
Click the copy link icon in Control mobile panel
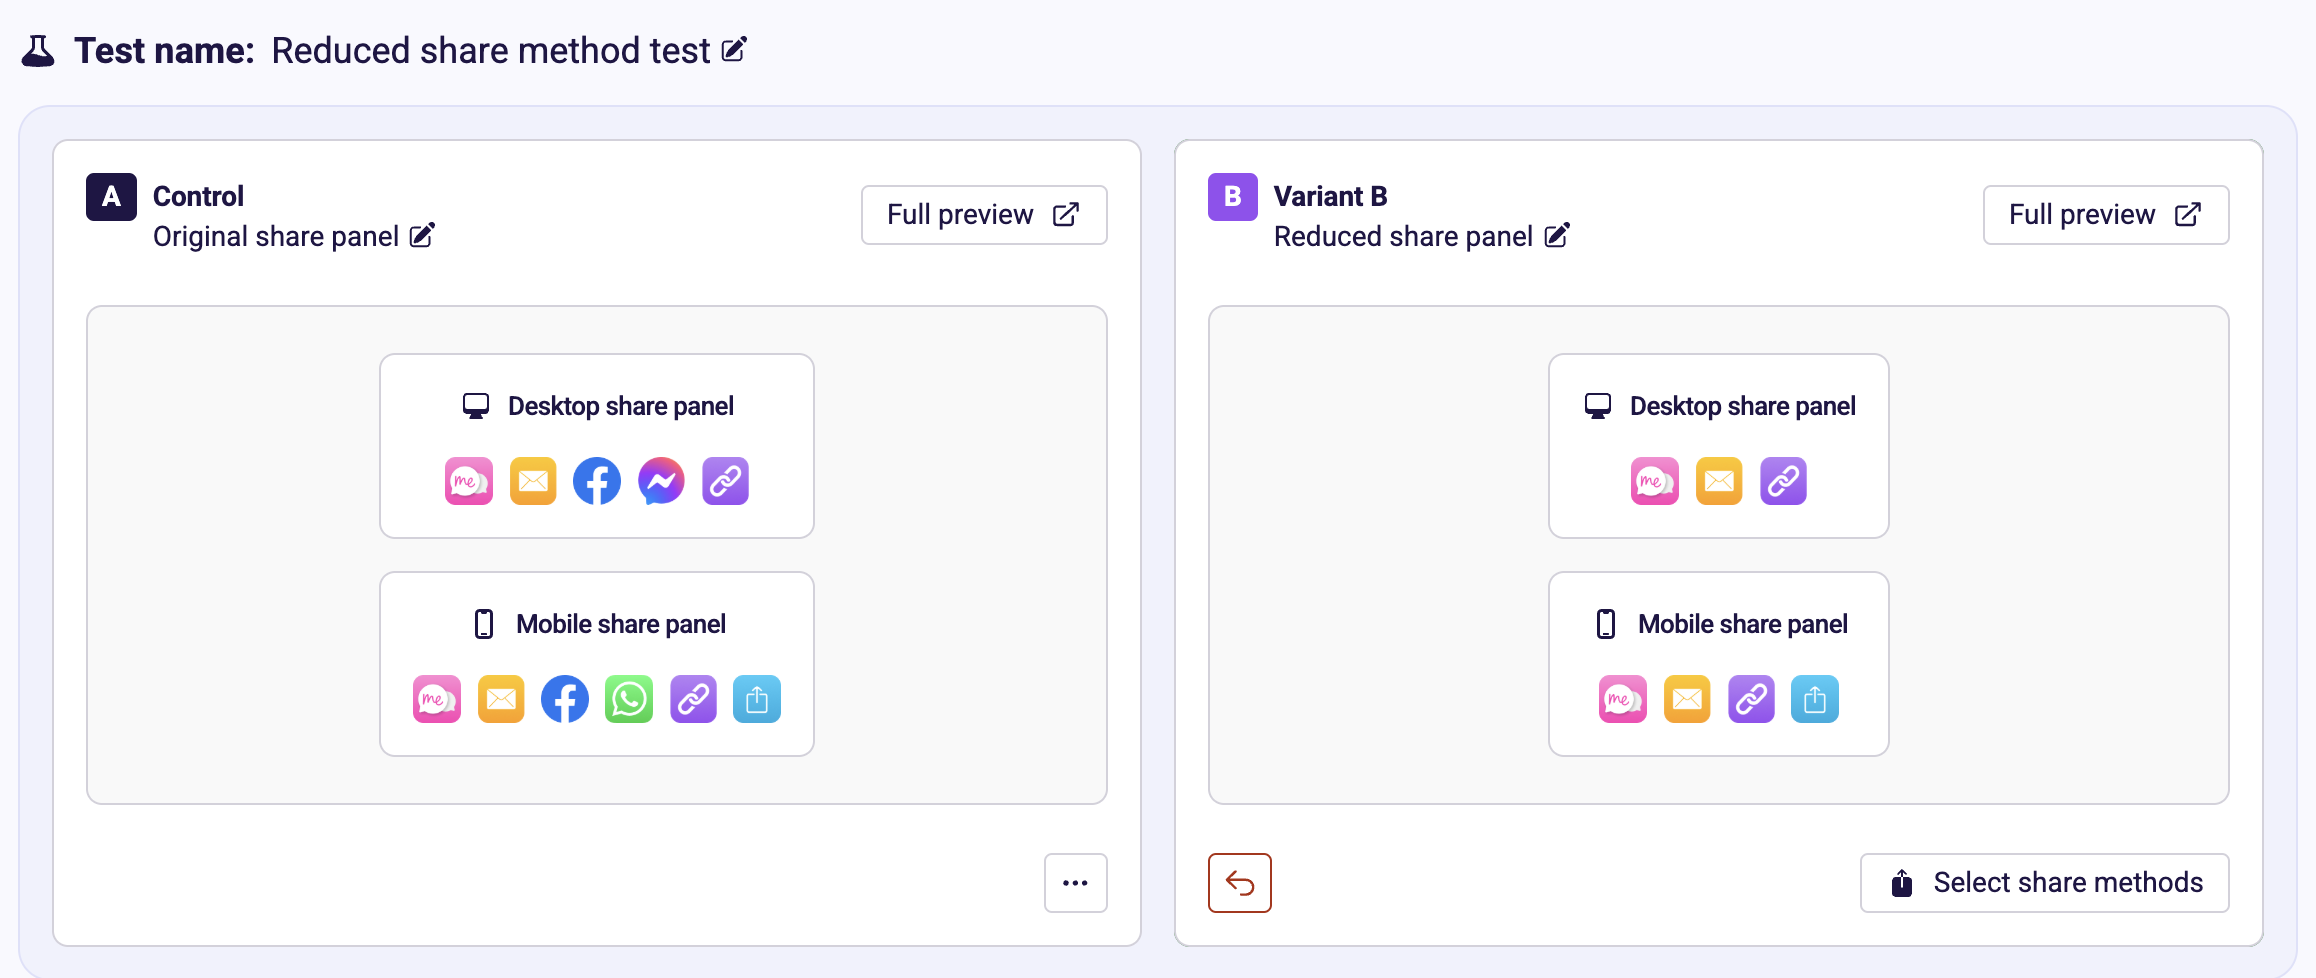(x=693, y=699)
